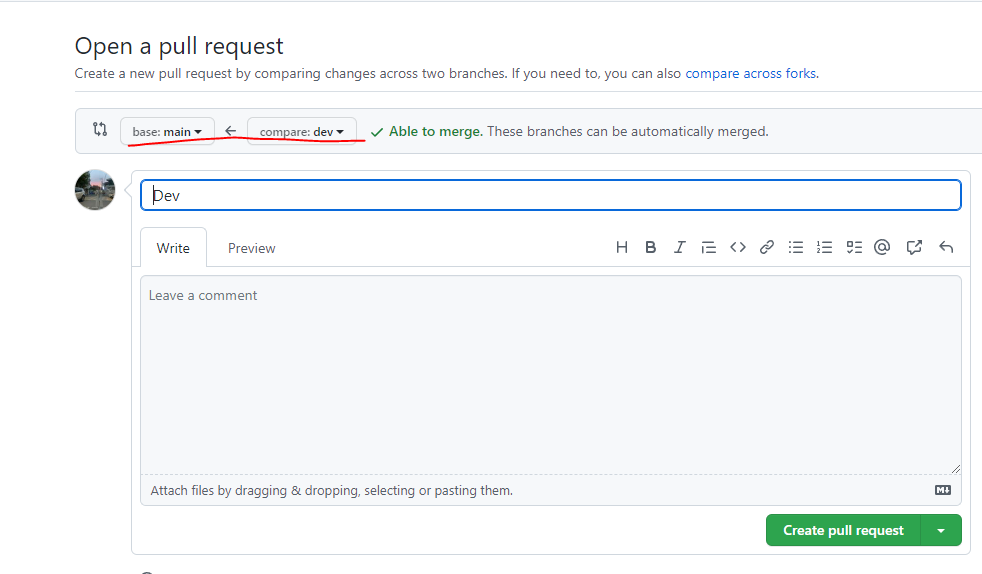The height and width of the screenshot is (574, 982).
Task: Switch to the Write tab
Action: [173, 248]
